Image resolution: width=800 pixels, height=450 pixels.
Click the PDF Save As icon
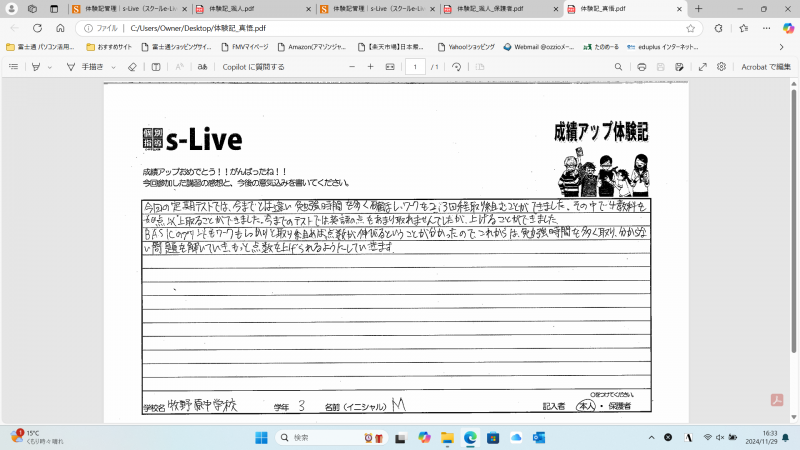tap(679, 67)
